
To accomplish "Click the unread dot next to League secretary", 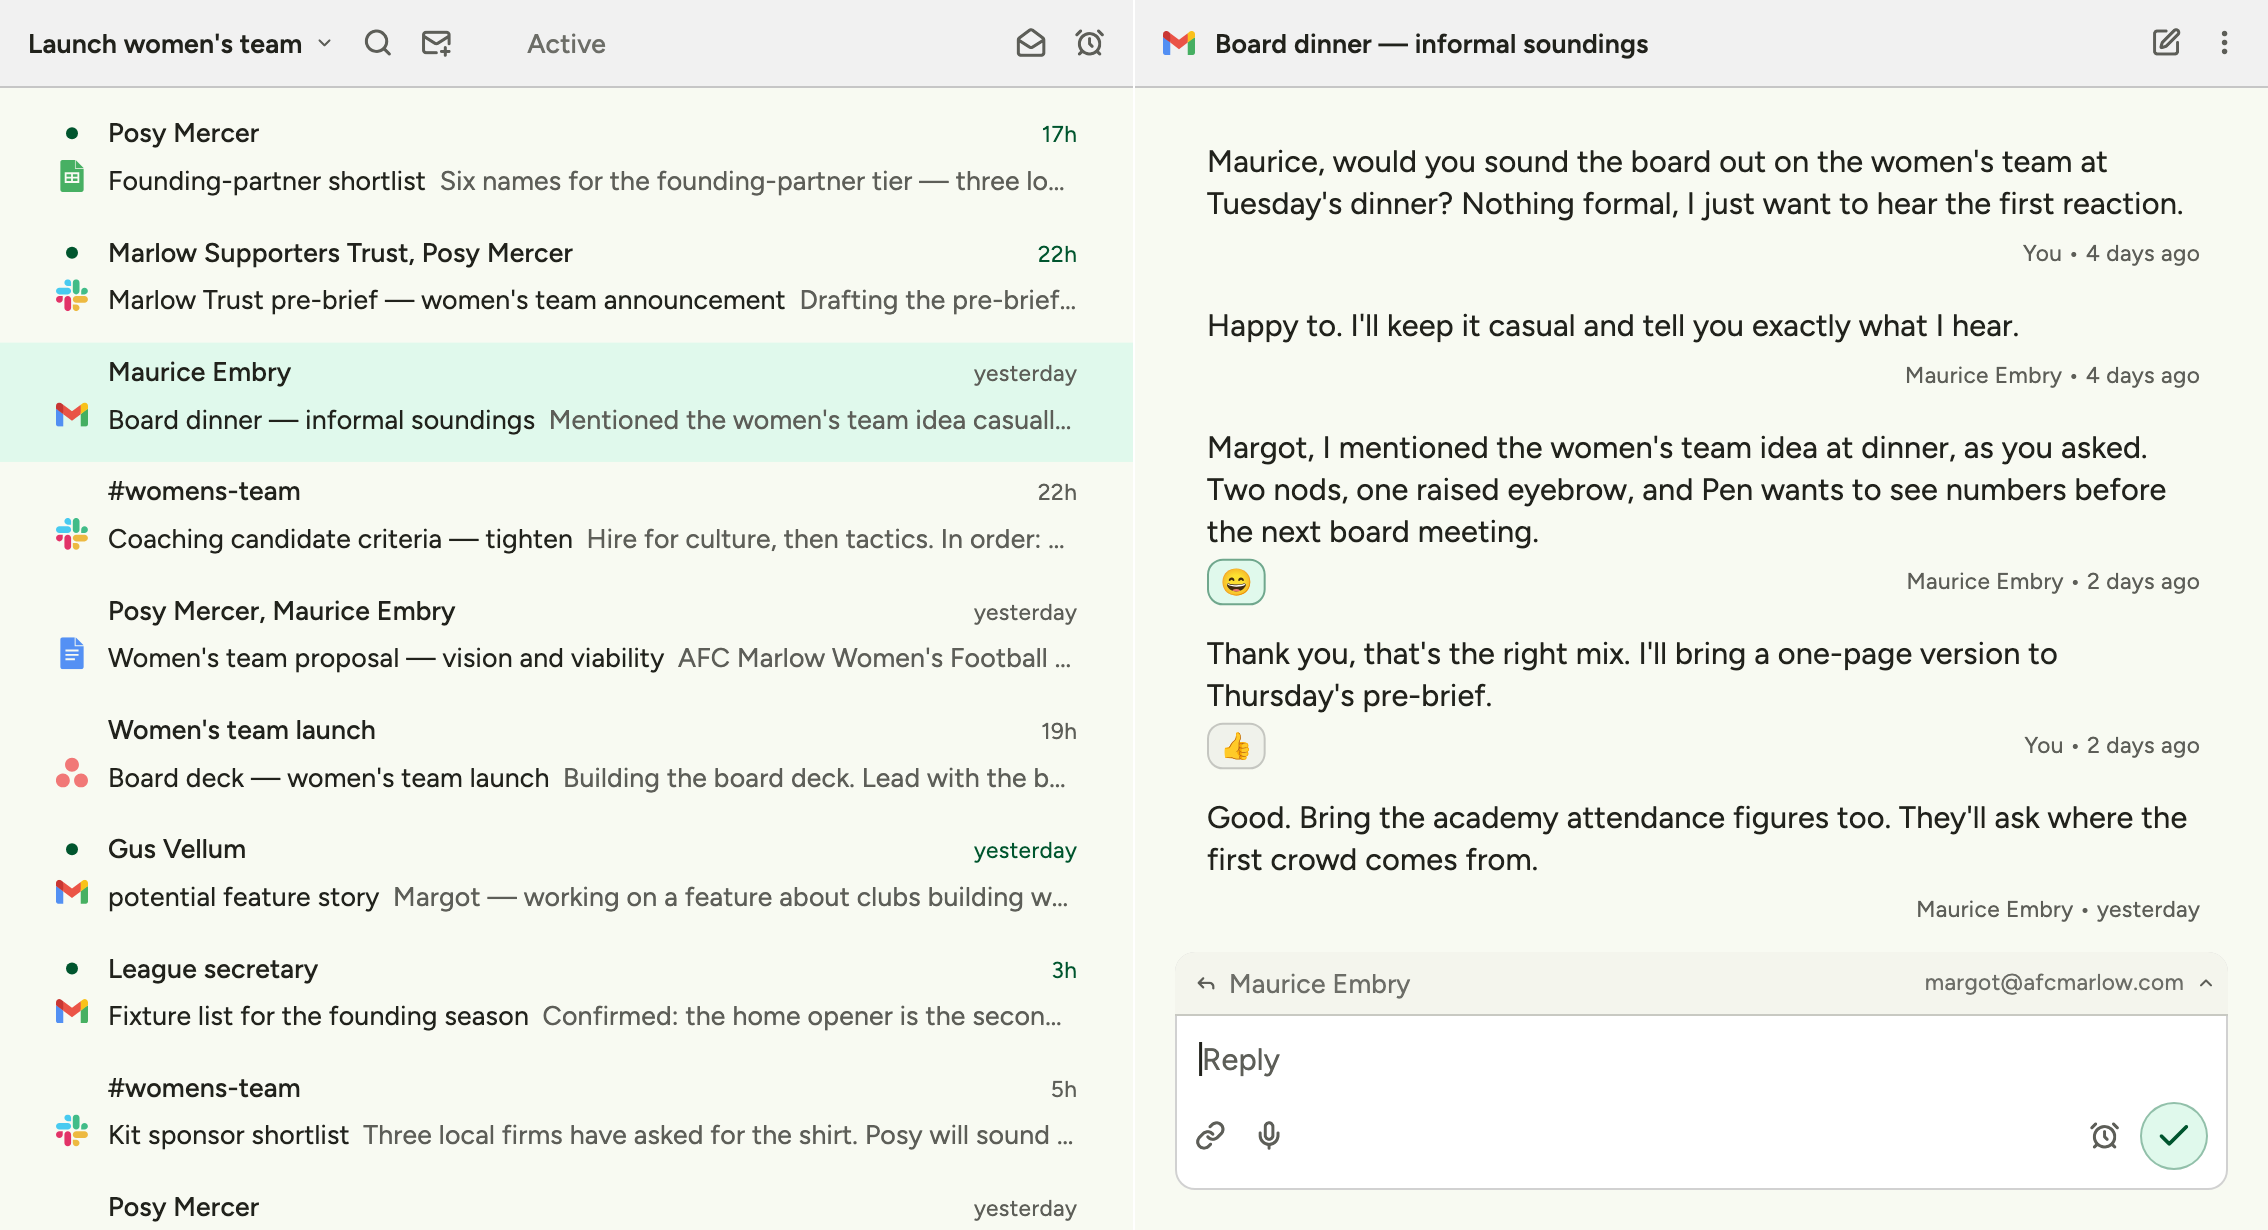I will (72, 968).
